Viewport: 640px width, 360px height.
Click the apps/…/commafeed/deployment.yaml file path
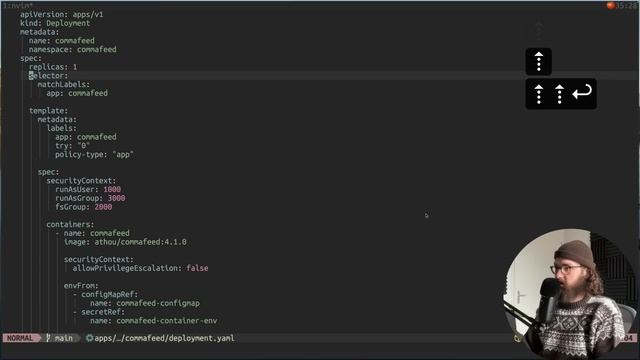coord(164,338)
